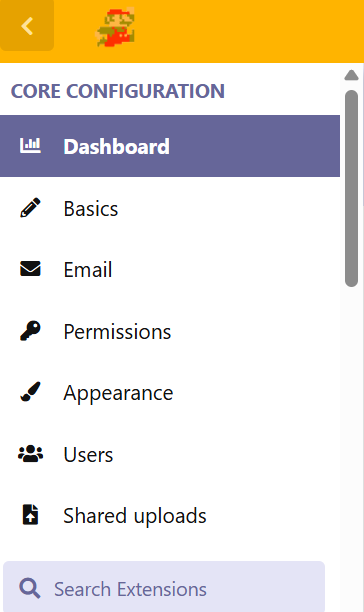Image resolution: width=364 pixels, height=612 pixels.
Task: Open Shared uploads settings
Action: click(170, 515)
